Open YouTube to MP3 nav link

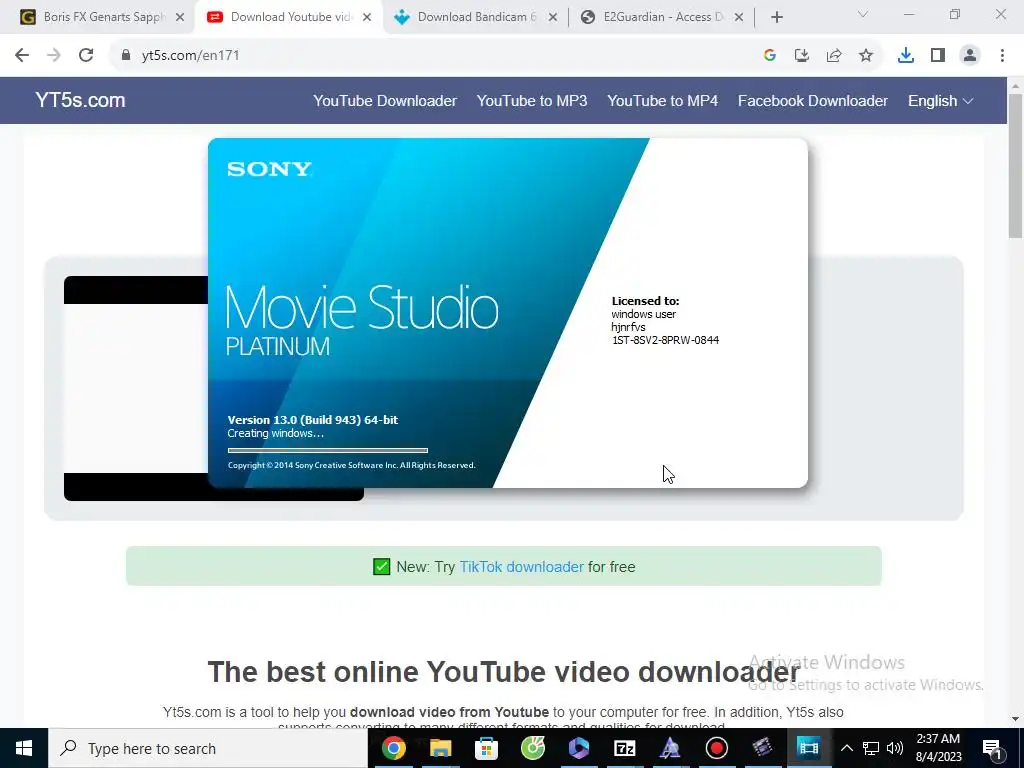532,101
